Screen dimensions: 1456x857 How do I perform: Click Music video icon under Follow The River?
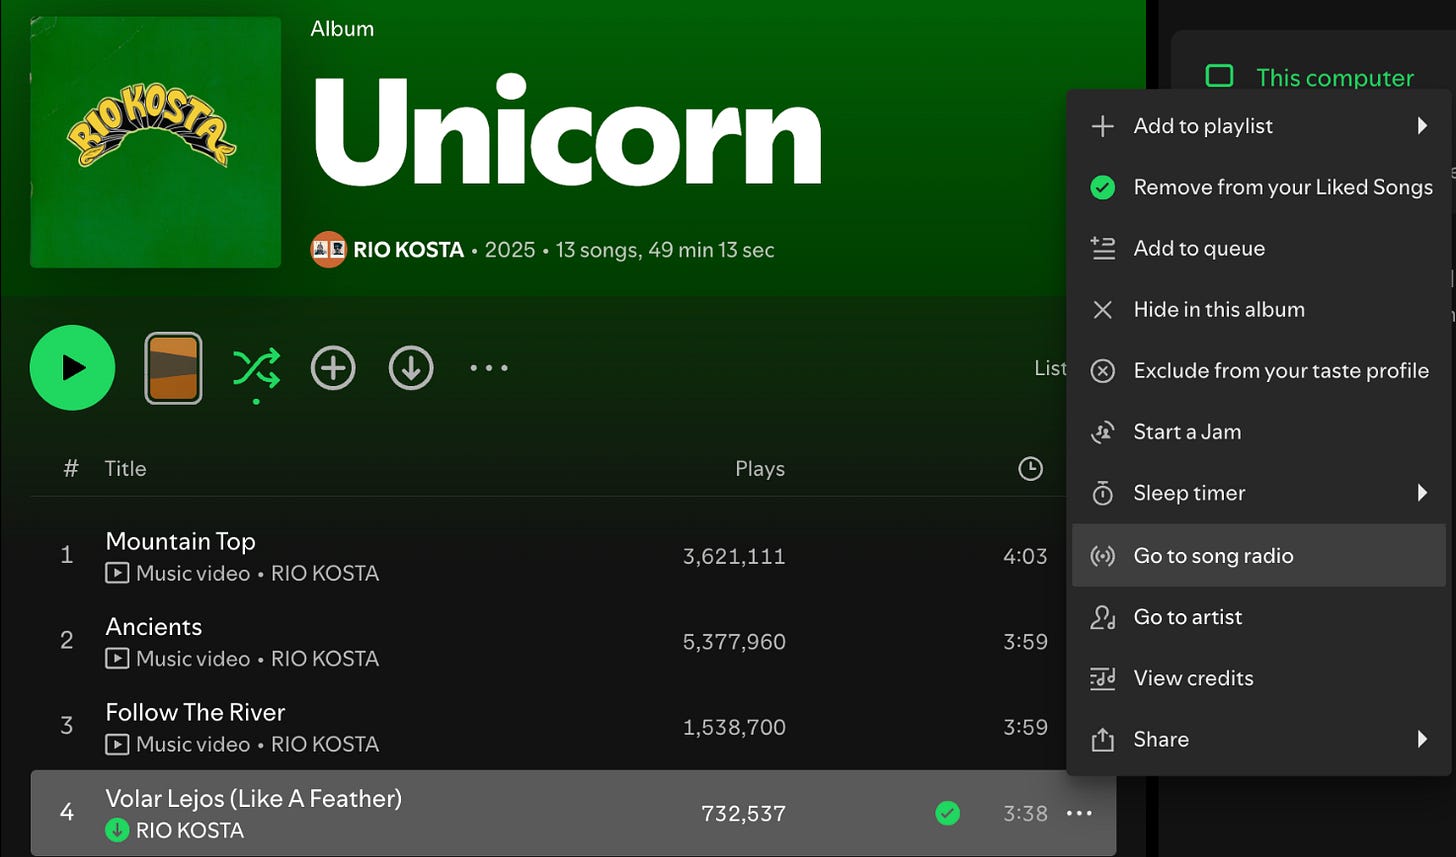tap(117, 745)
